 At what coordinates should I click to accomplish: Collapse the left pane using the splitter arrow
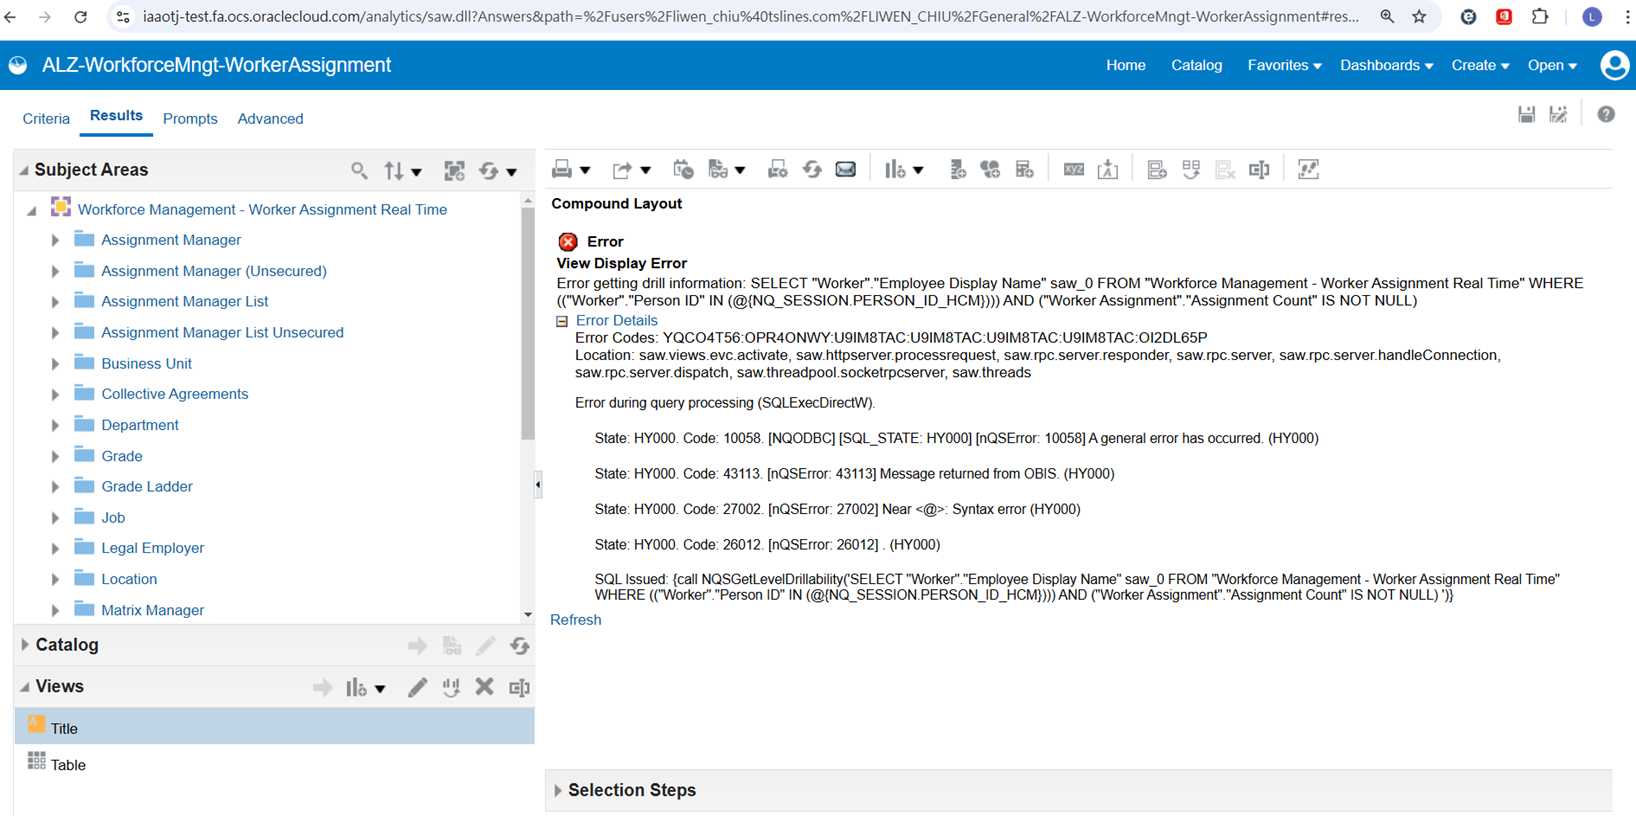[x=538, y=485]
